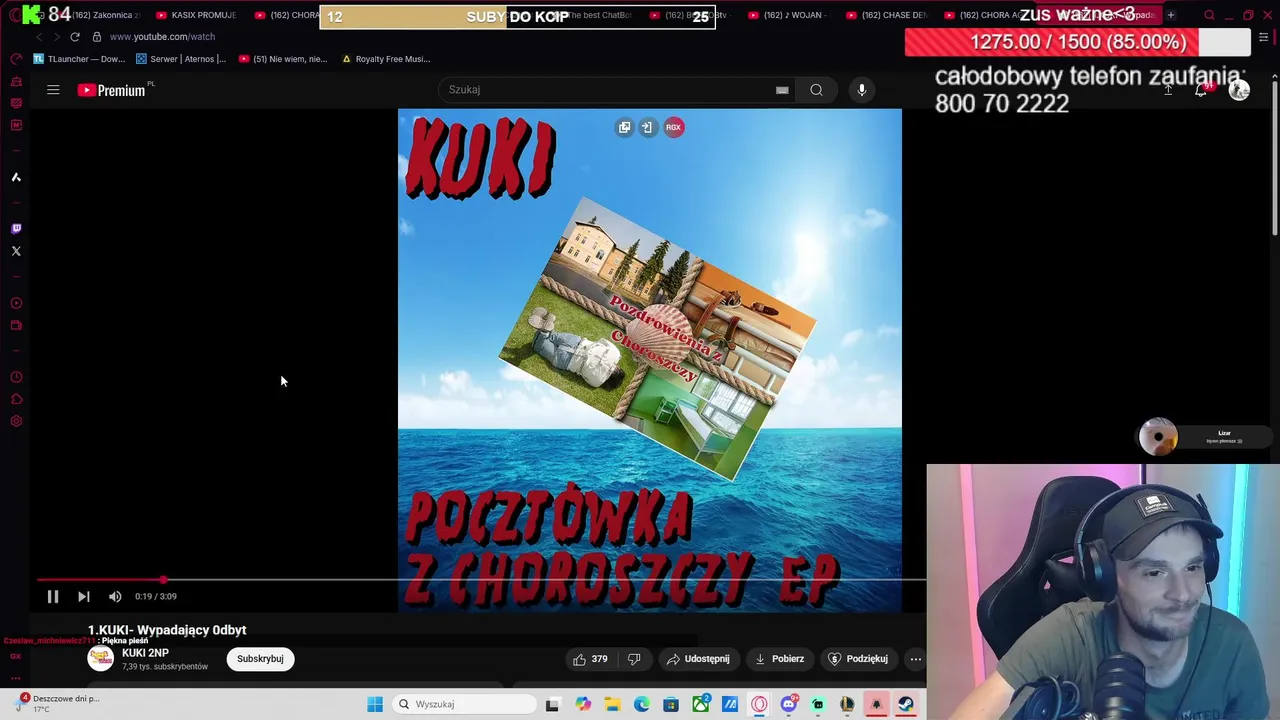Open the YouTube create upload icon
1280x720 pixels.
click(1167, 90)
